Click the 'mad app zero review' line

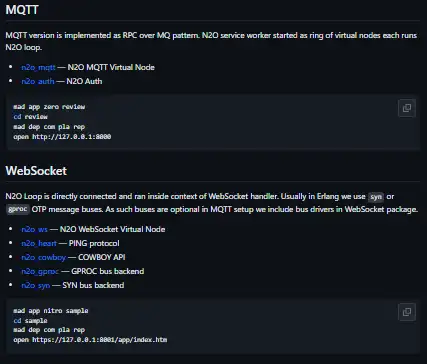[49, 107]
